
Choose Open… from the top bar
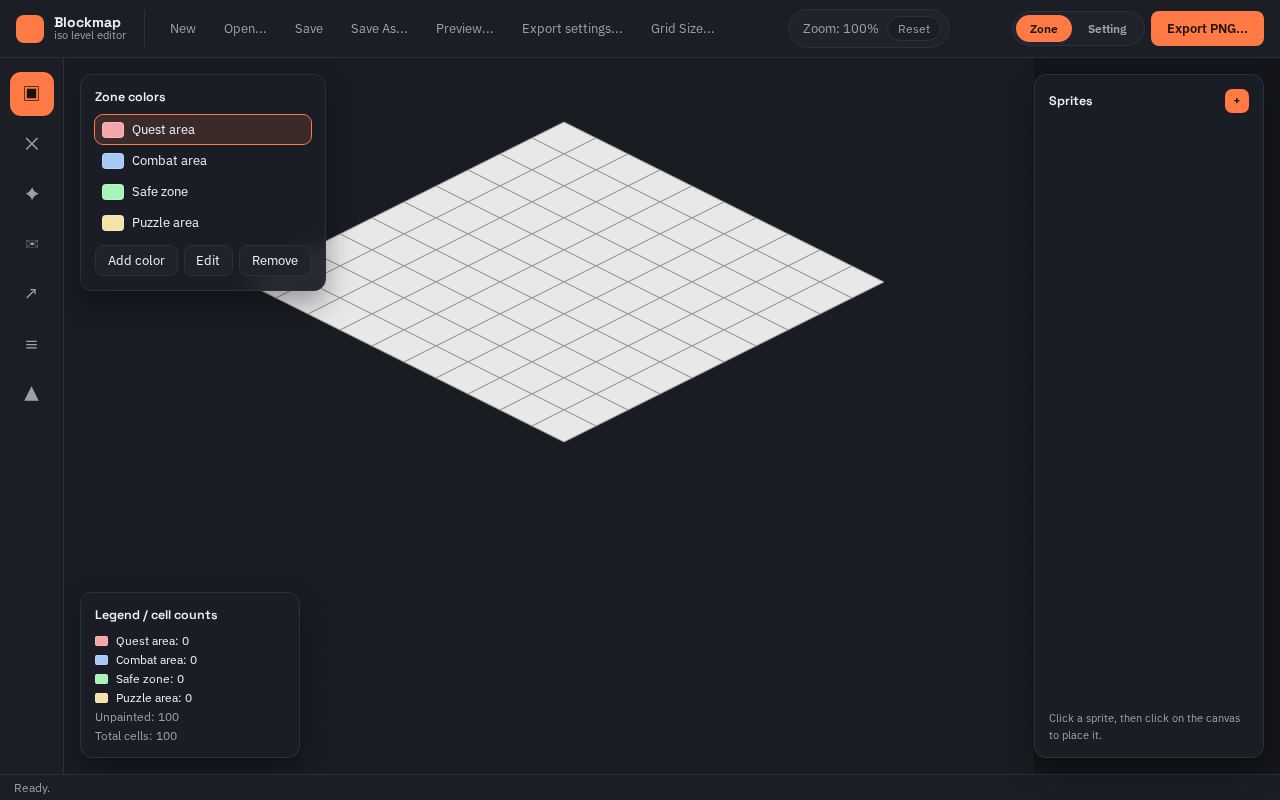point(245,29)
